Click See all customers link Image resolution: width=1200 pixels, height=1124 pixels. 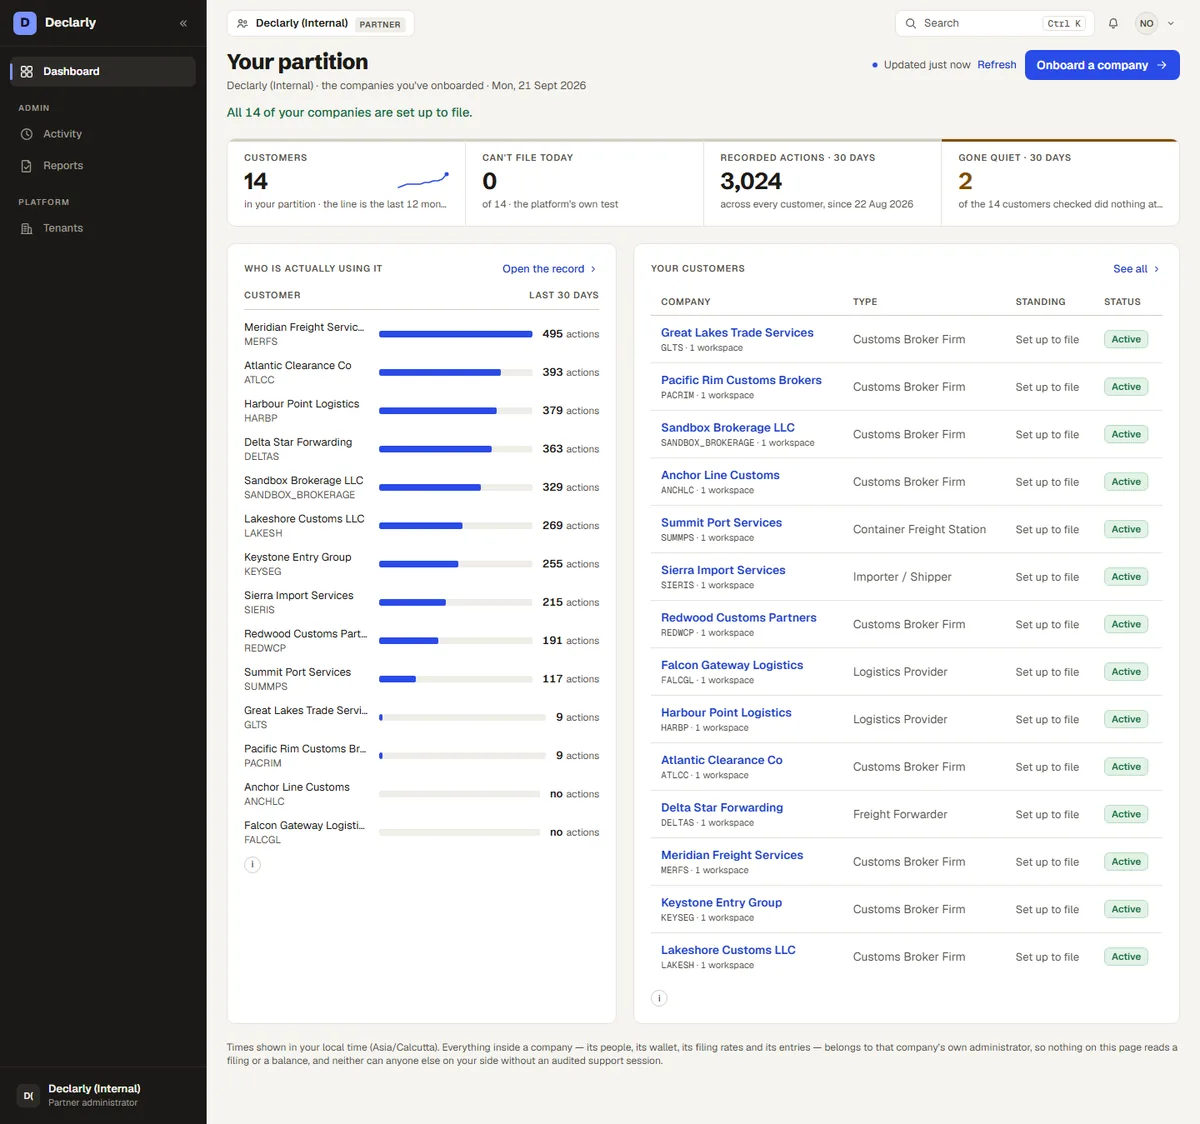pos(1136,269)
